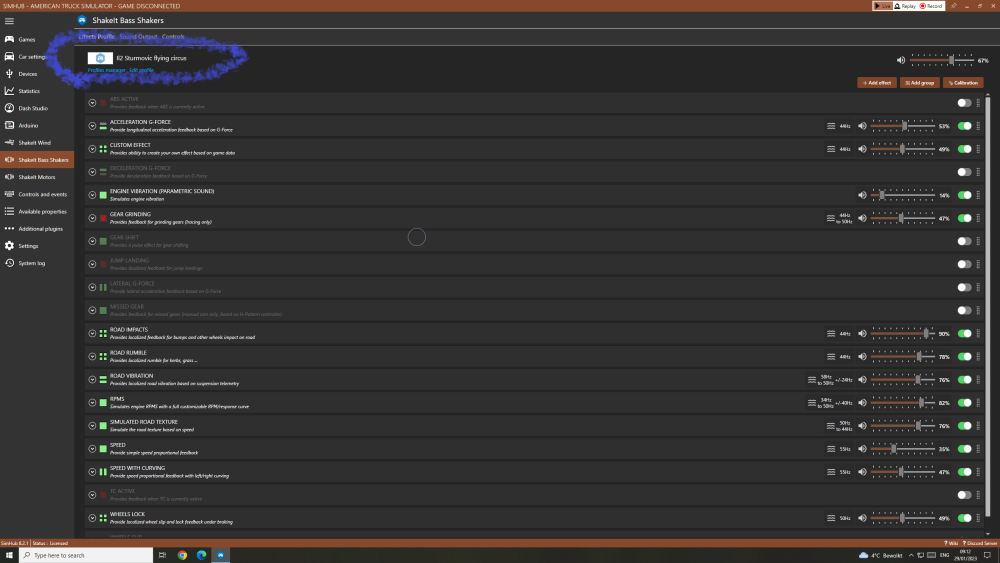This screenshot has width=1000, height=563.
Task: Expand the Custom Effect row
Action: click(x=92, y=149)
